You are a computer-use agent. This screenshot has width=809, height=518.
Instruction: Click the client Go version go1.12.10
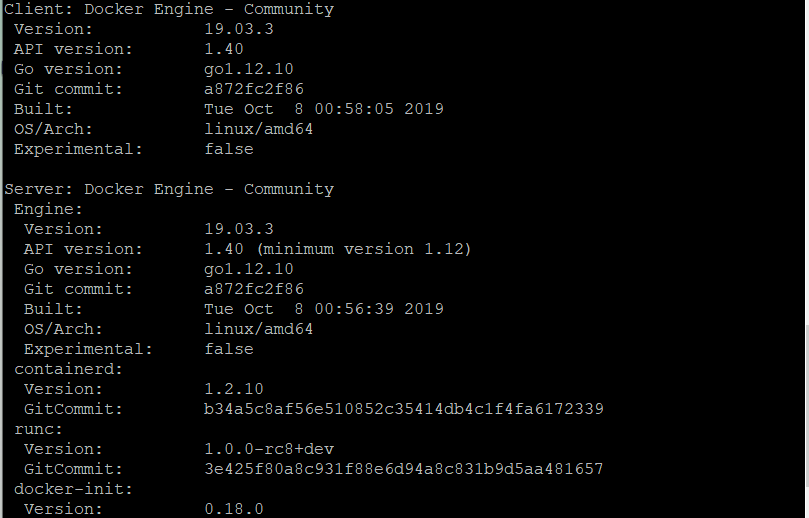click(249, 69)
